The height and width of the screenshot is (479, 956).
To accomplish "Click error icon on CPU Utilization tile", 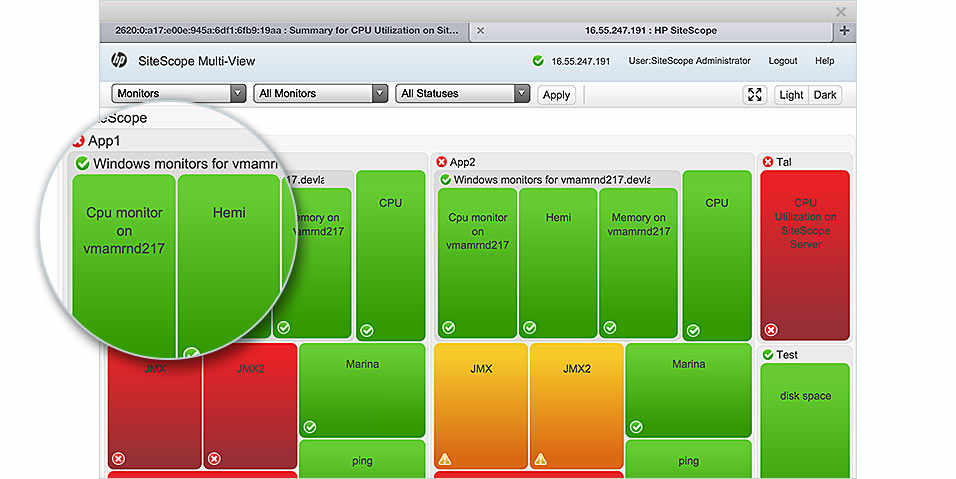I will (771, 330).
